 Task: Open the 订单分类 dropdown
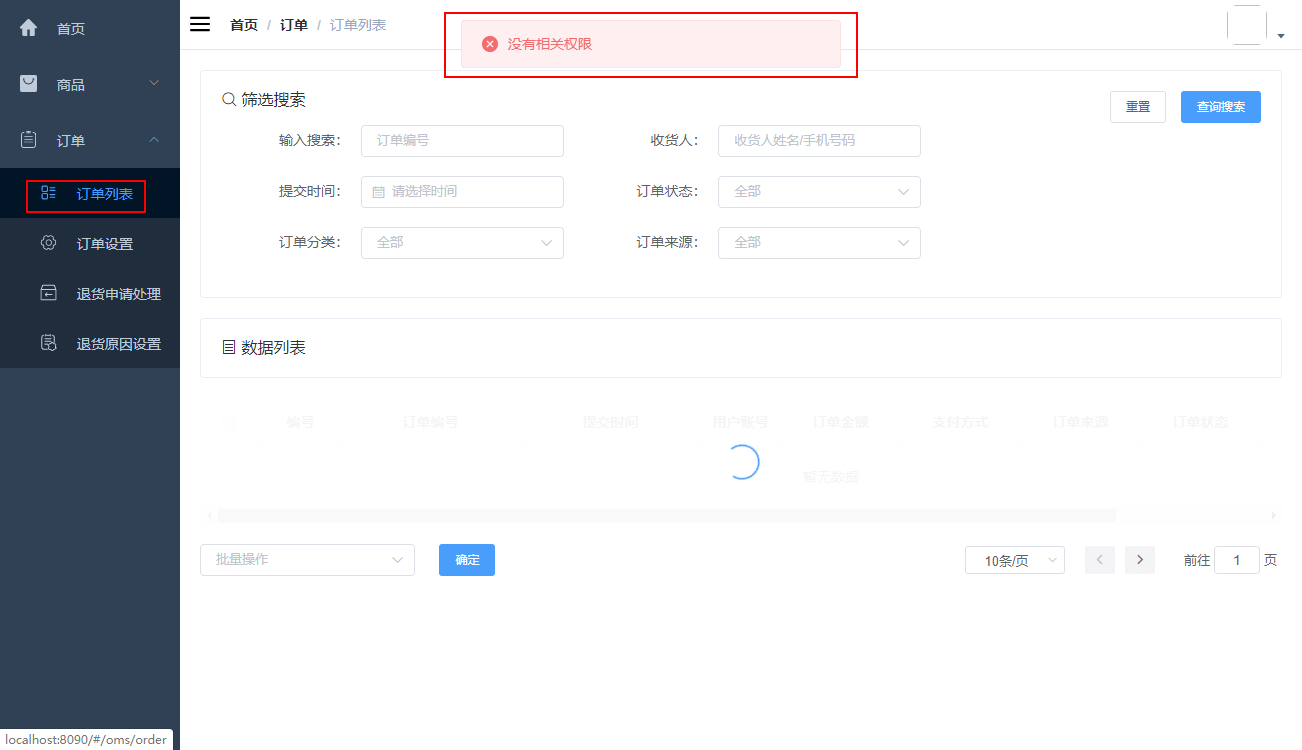462,243
